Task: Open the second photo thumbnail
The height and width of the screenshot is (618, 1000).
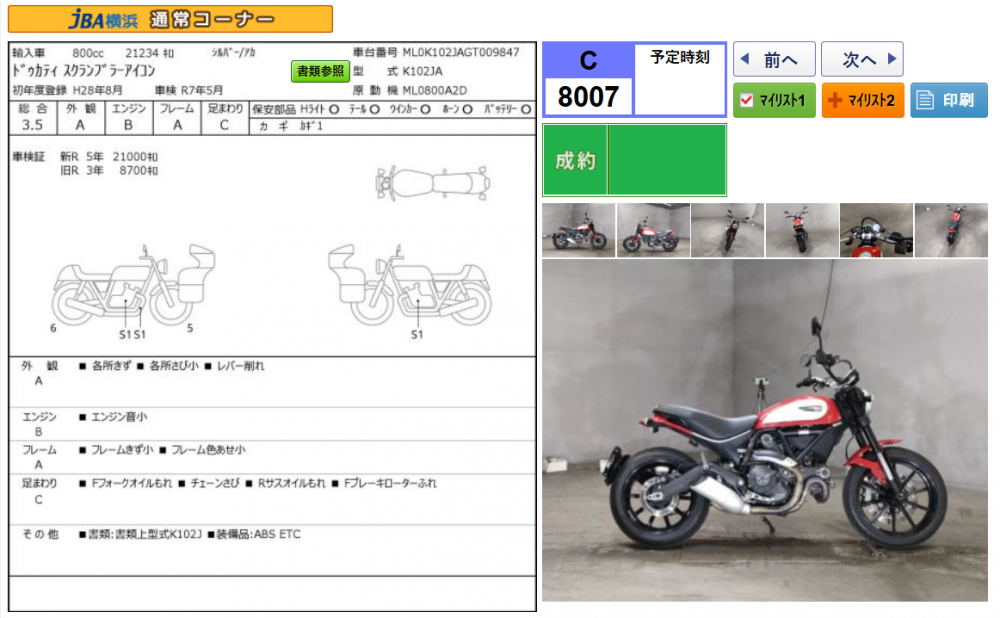Action: [653, 230]
